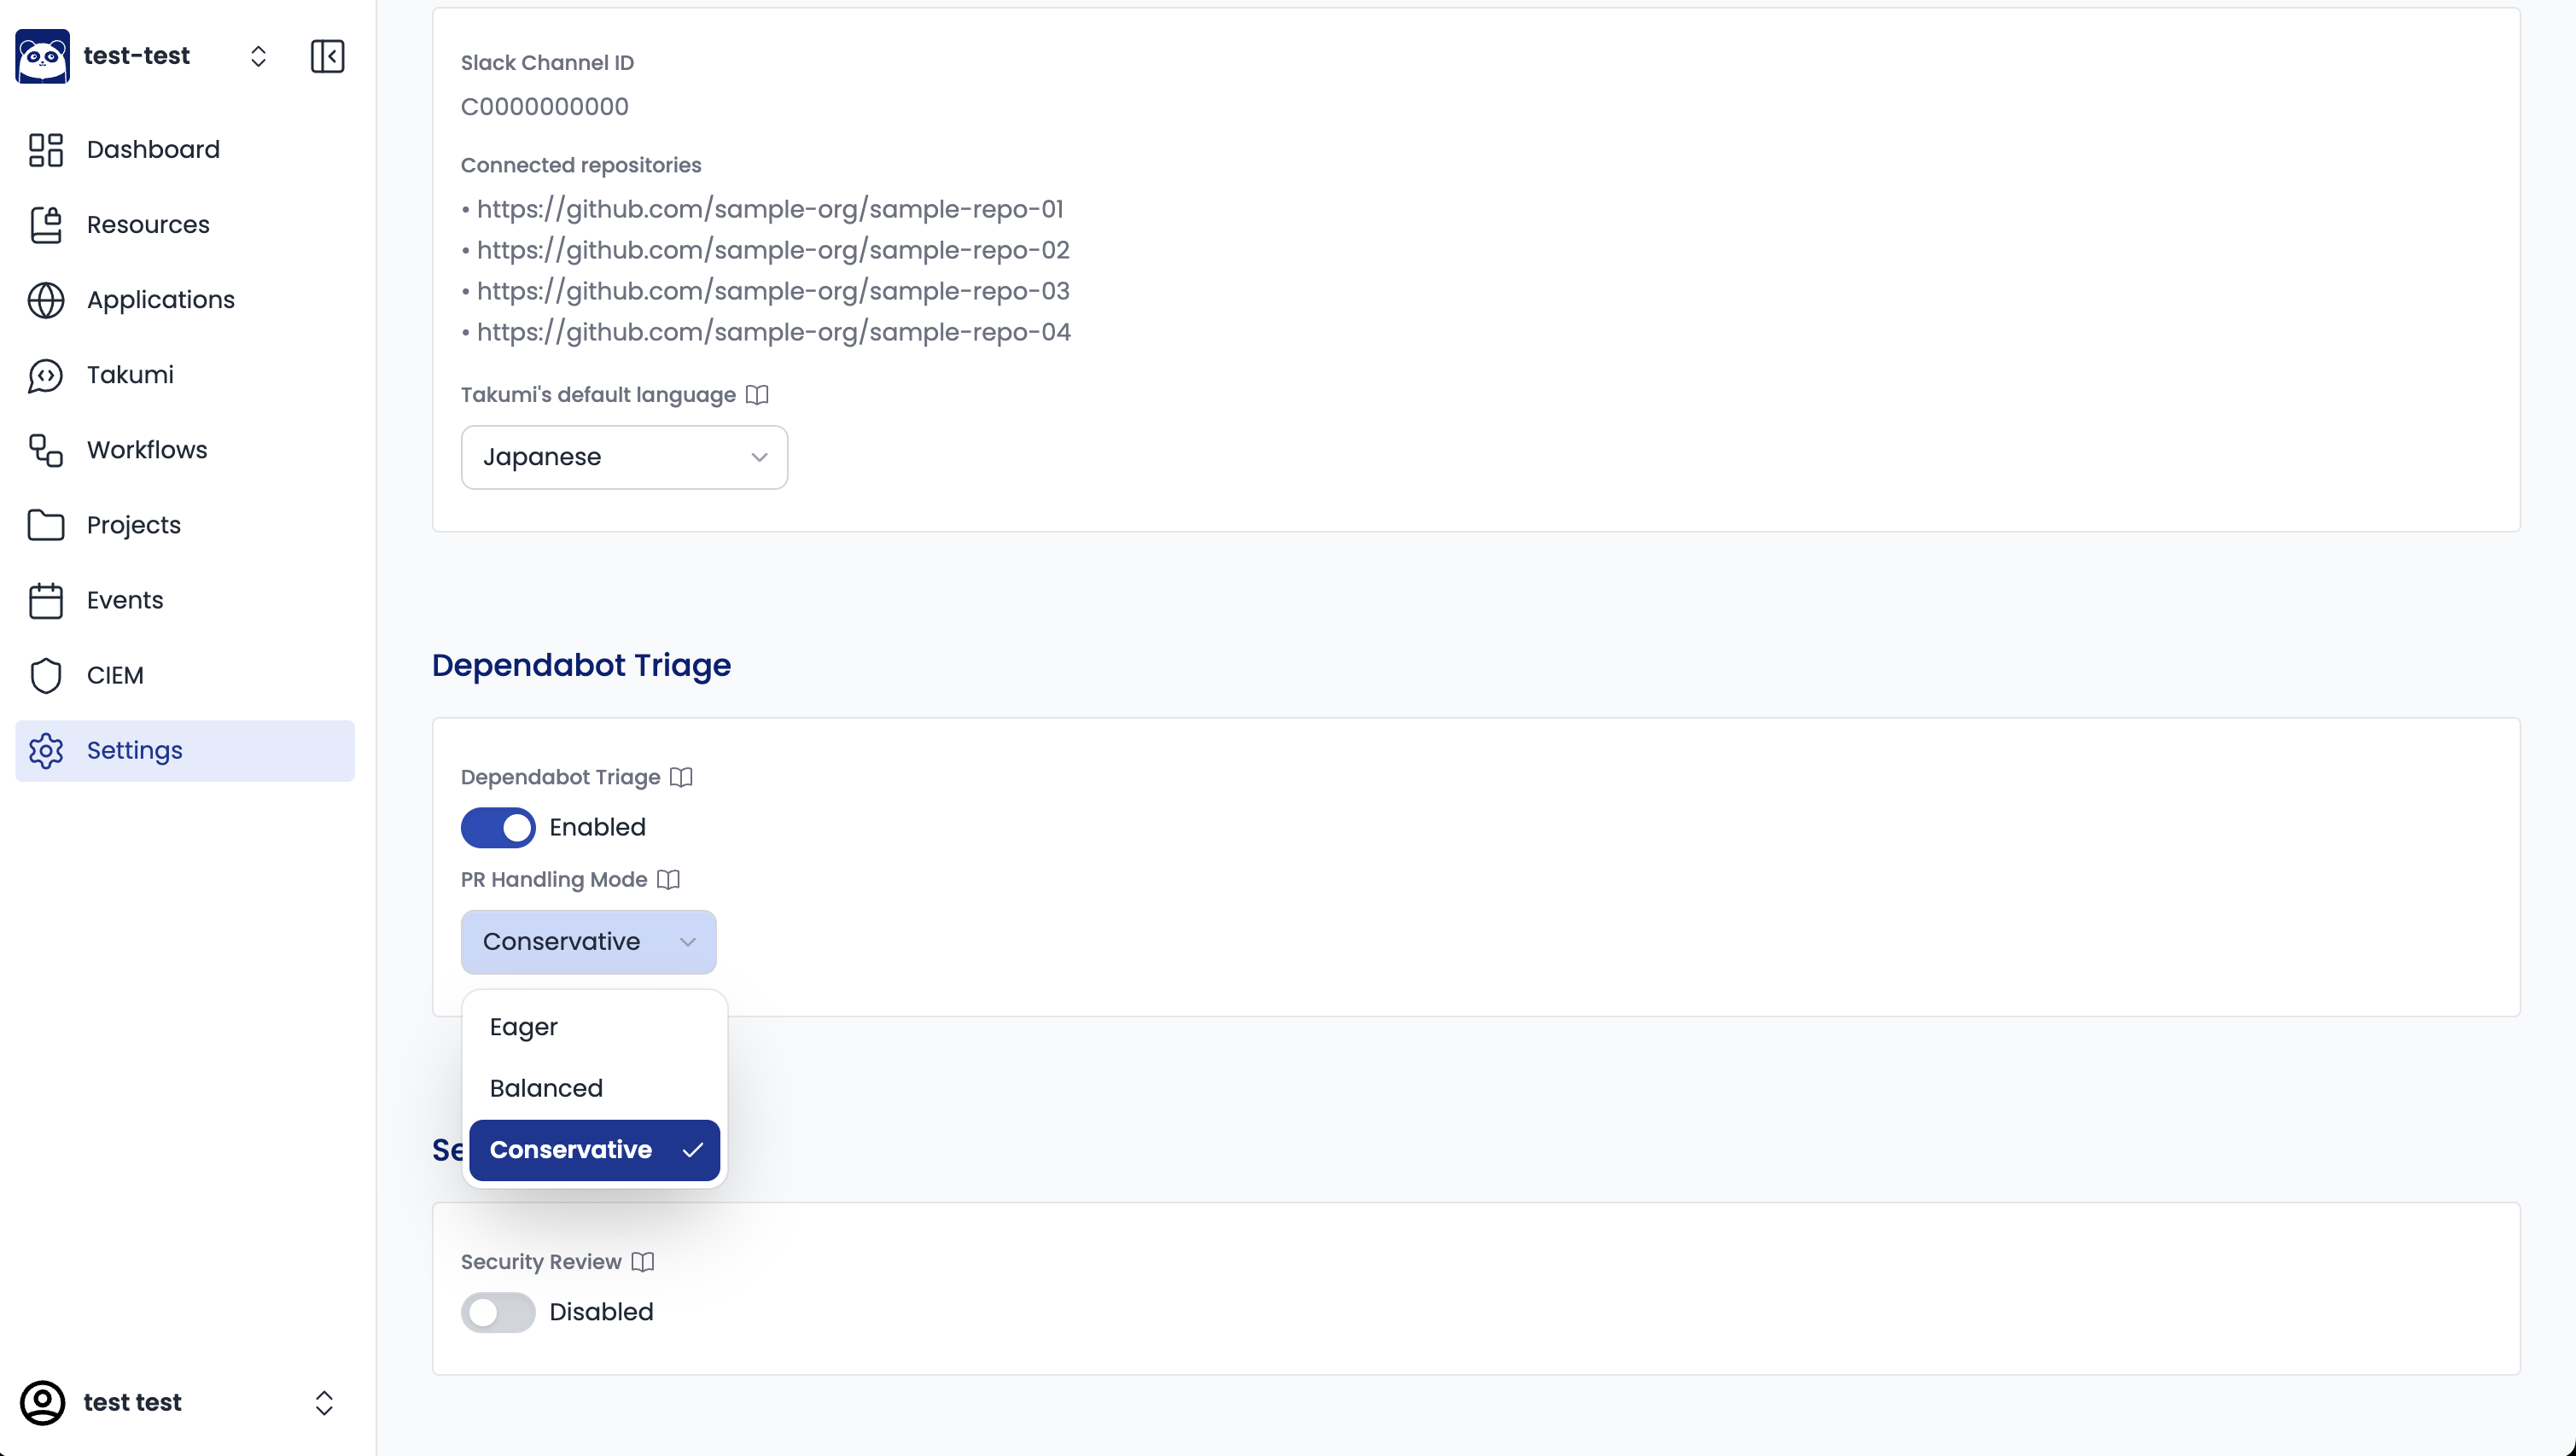The height and width of the screenshot is (1456, 2576).
Task: Disable the Dependabot Triage toggle
Action: [498, 827]
